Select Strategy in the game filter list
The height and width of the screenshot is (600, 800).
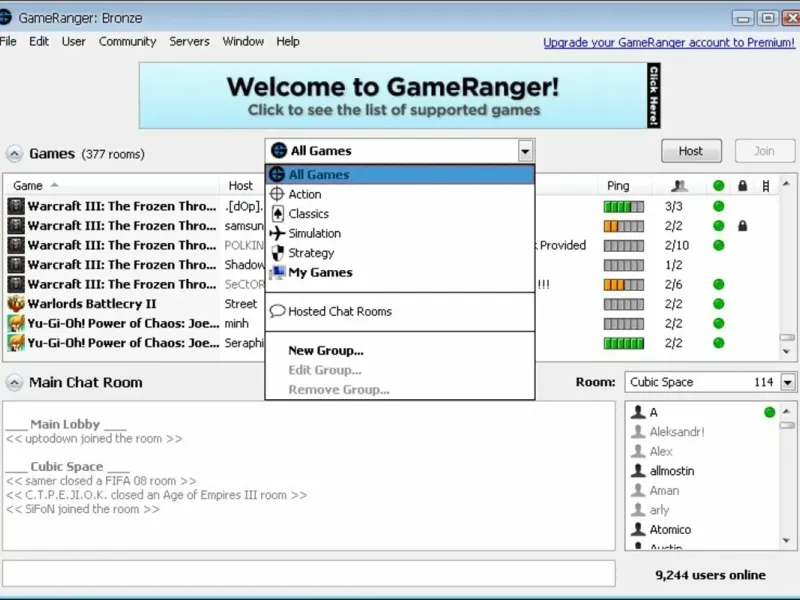click(399, 253)
